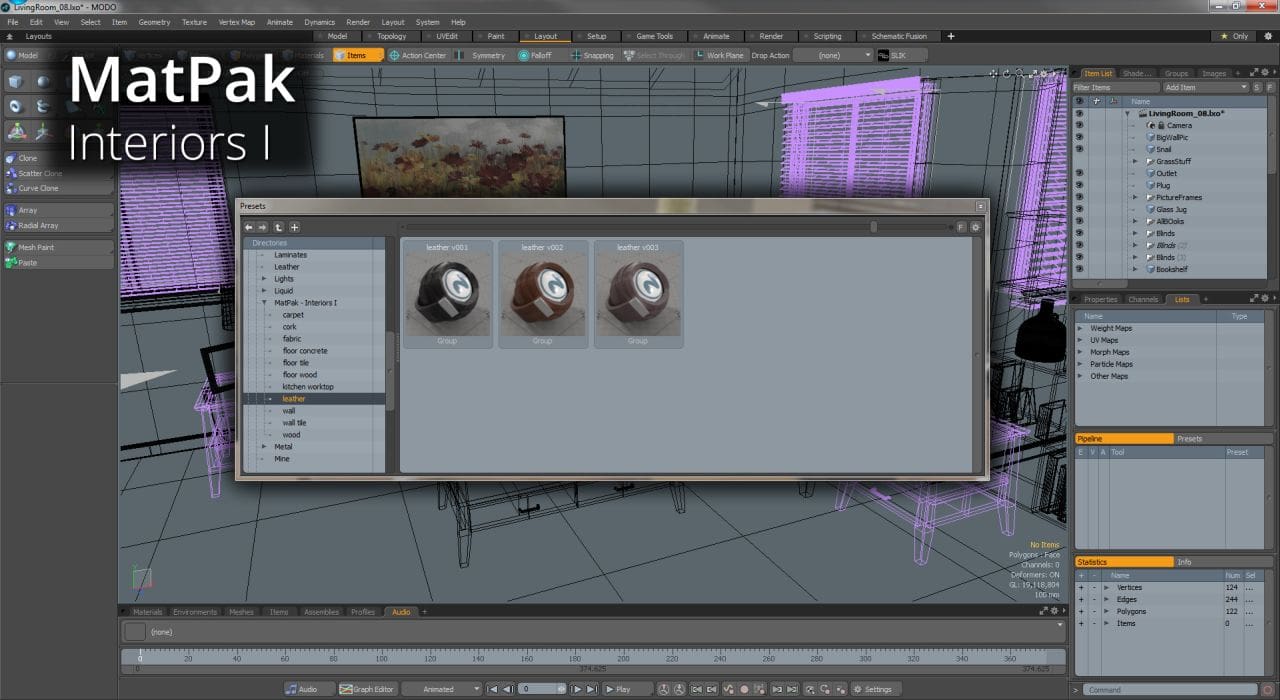Screen dimensions: 1280x700
Task: Toggle visibility of Snail item
Action: click(1079, 149)
